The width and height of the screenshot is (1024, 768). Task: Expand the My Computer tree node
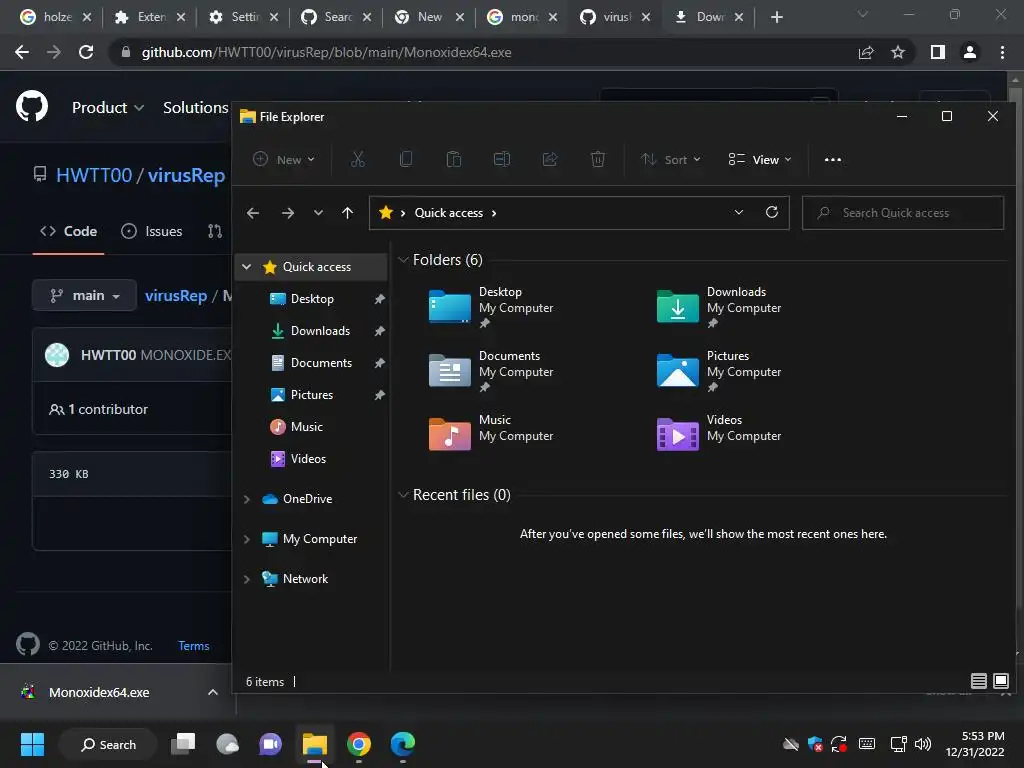click(x=246, y=539)
